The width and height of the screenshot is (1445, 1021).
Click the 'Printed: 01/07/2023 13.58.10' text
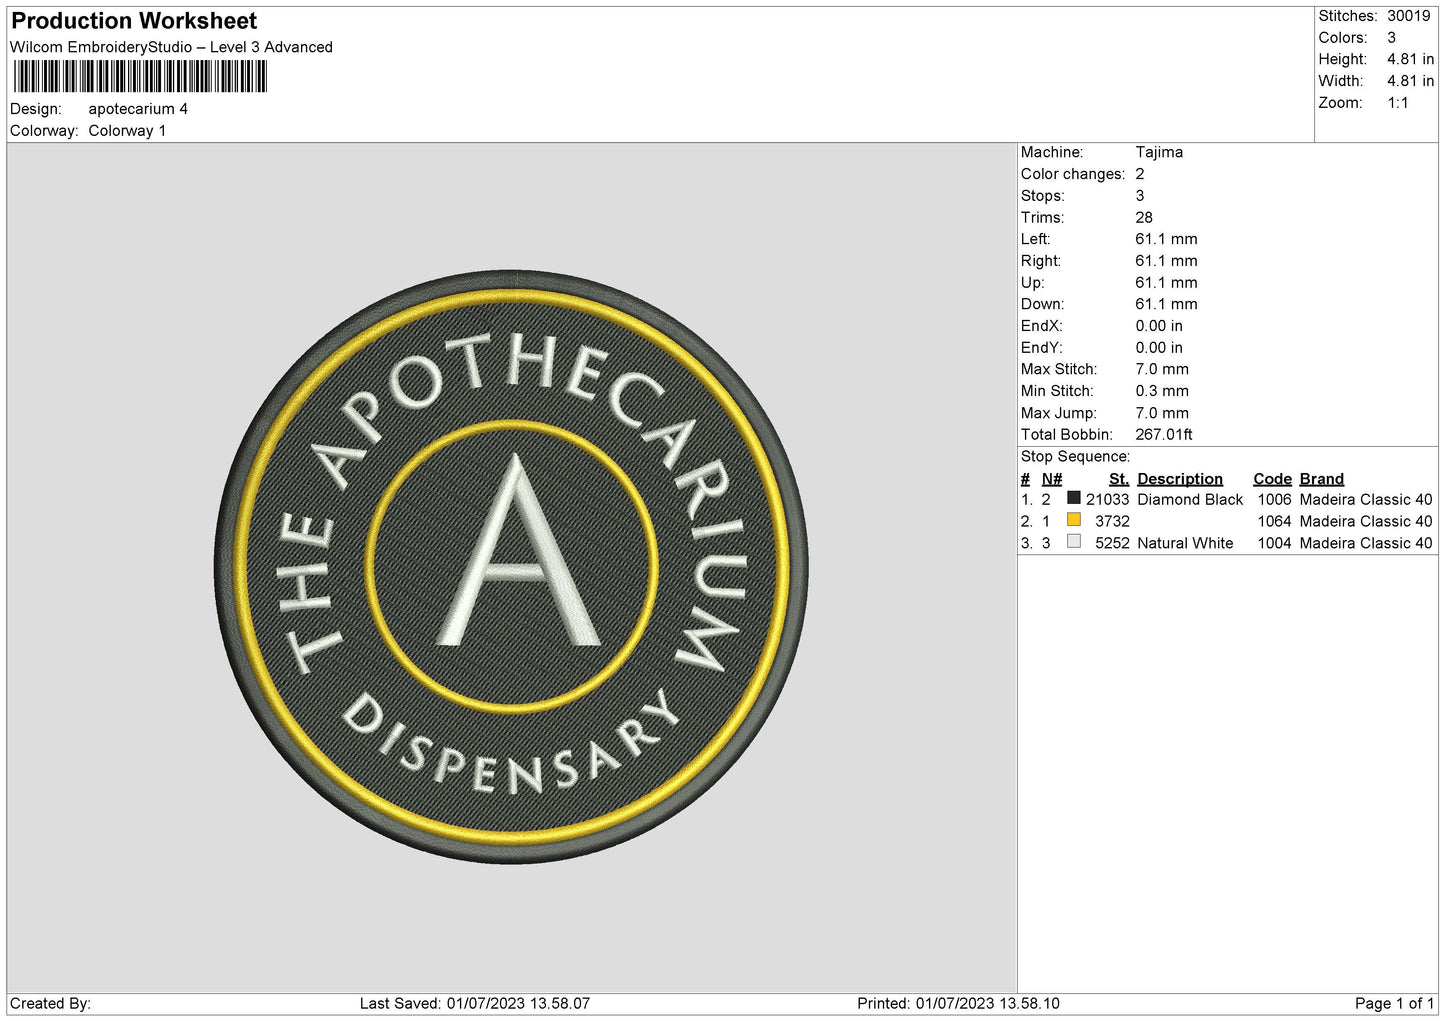click(x=958, y=1004)
